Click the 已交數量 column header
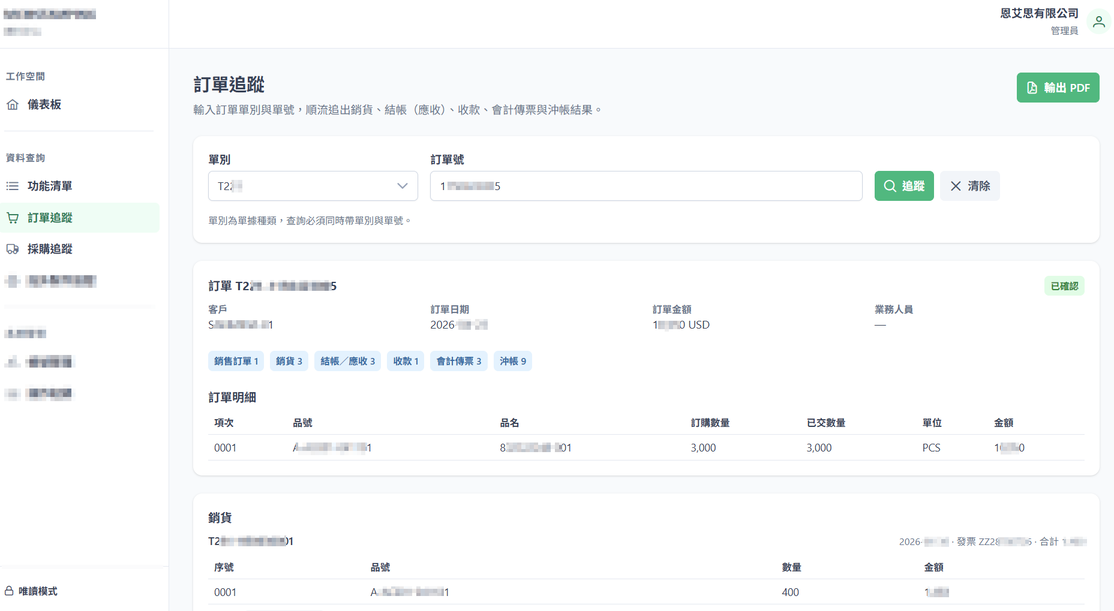 [826, 423]
